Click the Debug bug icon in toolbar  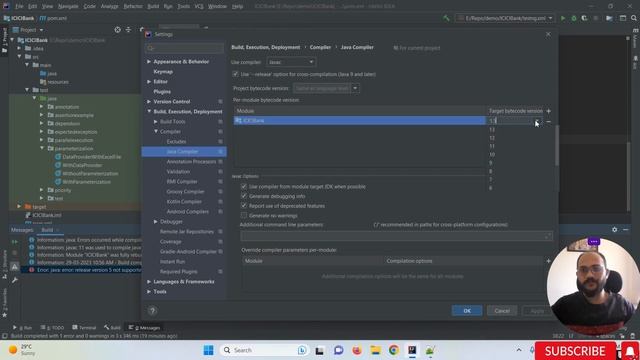[x=573, y=18]
